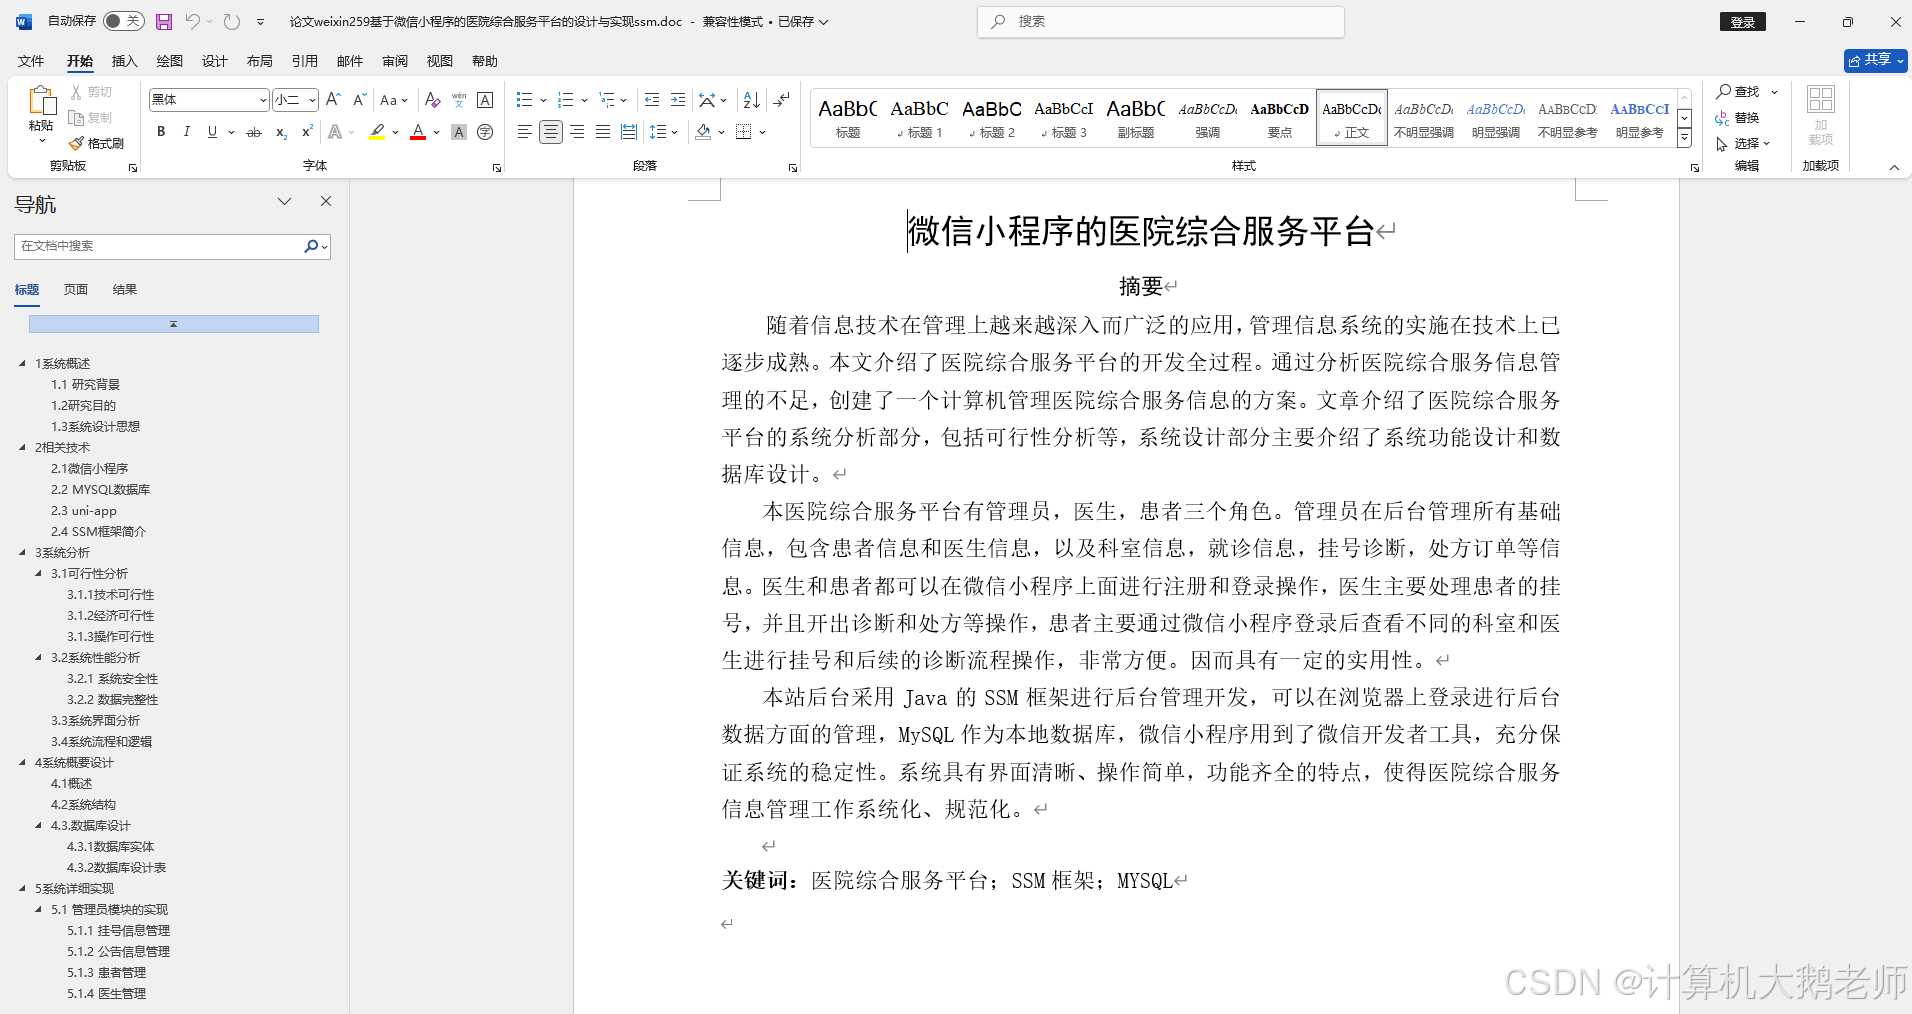1912x1014 pixels.
Task: Open the Change Case (Aa) dropdown
Action: coord(394,100)
